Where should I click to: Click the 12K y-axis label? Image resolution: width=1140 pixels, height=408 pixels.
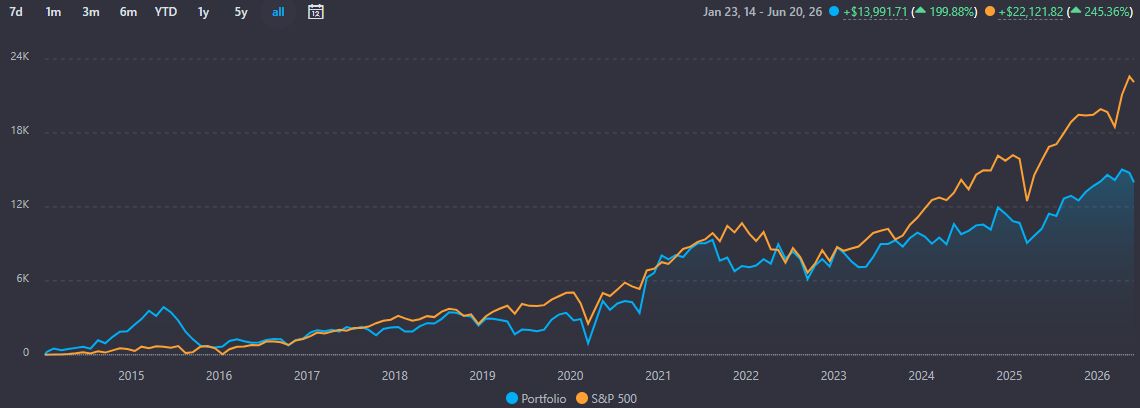point(19,204)
